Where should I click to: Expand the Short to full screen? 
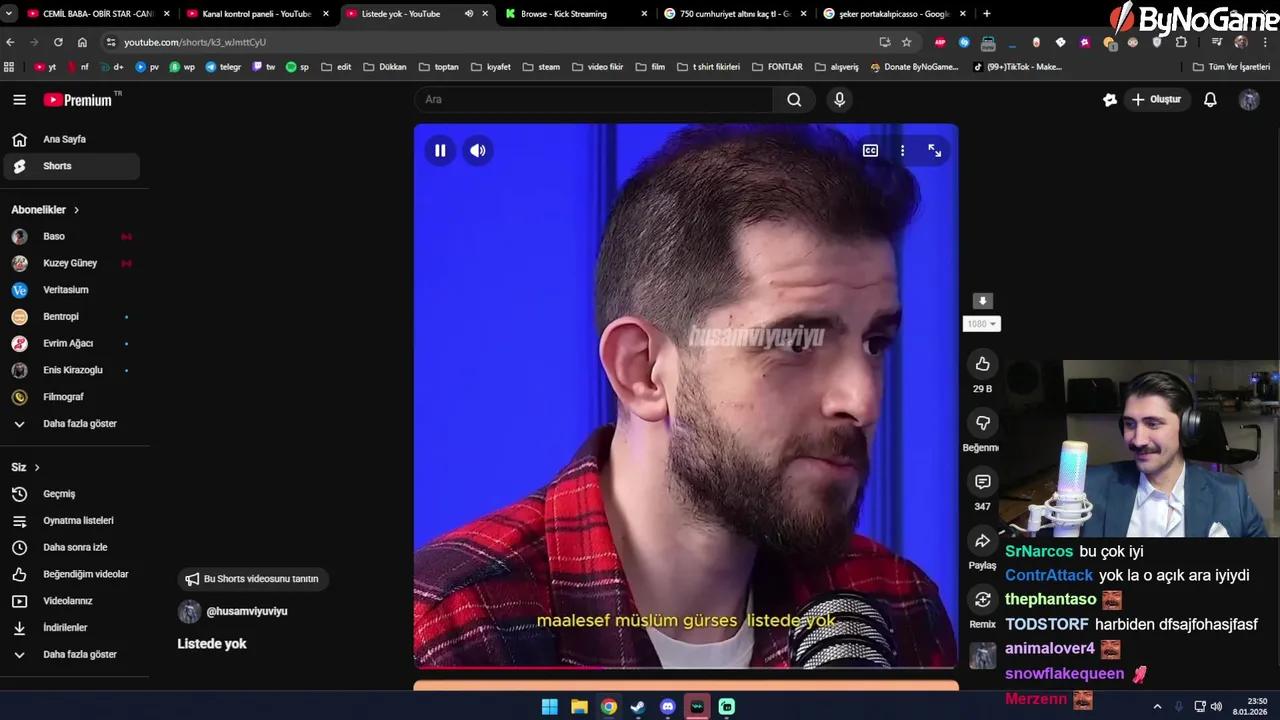934,151
